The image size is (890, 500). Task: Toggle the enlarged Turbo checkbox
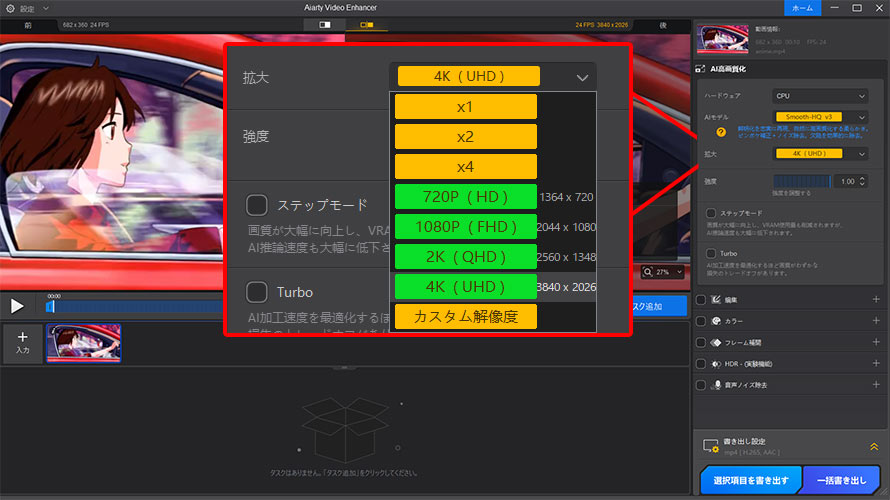257,292
